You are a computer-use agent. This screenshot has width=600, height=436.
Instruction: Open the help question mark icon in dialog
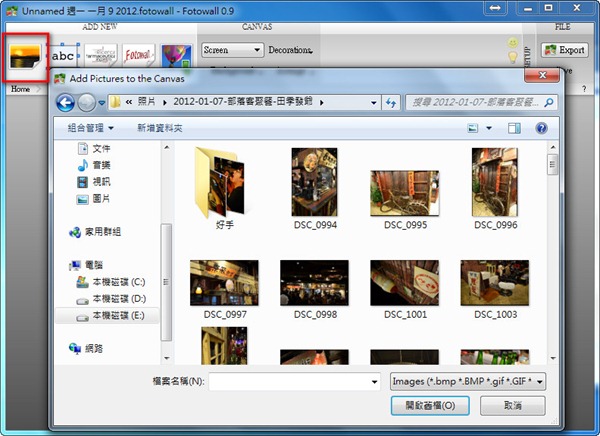(541, 128)
